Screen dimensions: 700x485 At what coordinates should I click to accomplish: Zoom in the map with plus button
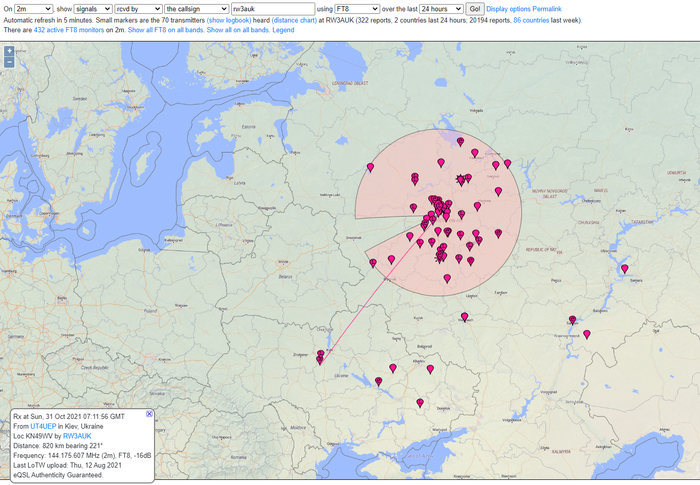click(10, 50)
